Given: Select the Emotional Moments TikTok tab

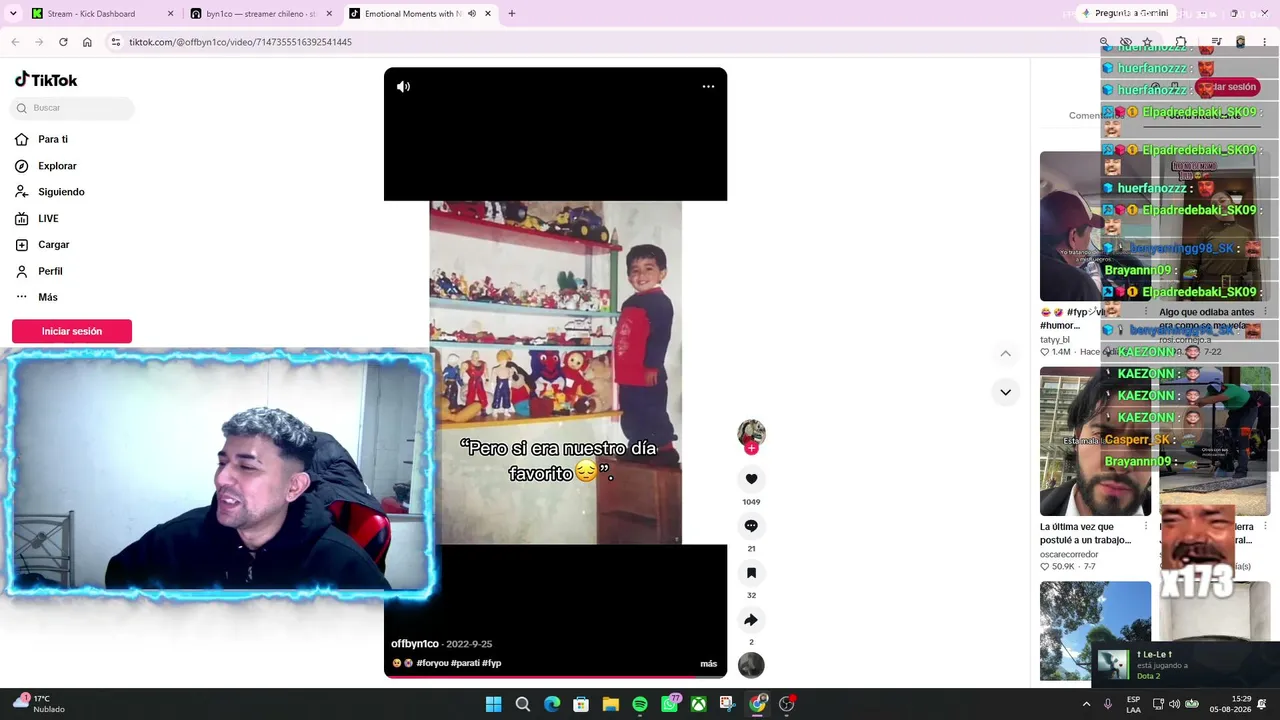Looking at the screenshot, I should pyautogui.click(x=419, y=14).
